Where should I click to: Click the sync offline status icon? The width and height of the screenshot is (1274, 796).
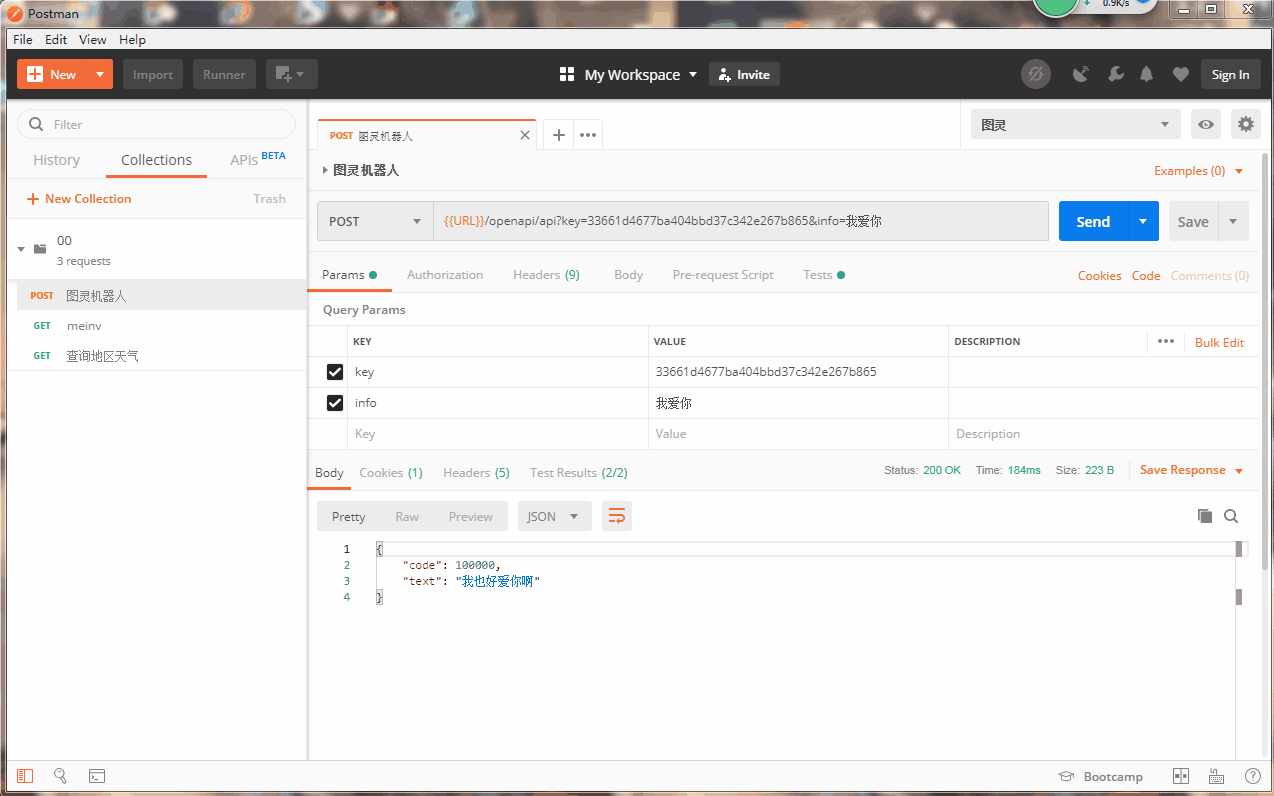(1036, 74)
